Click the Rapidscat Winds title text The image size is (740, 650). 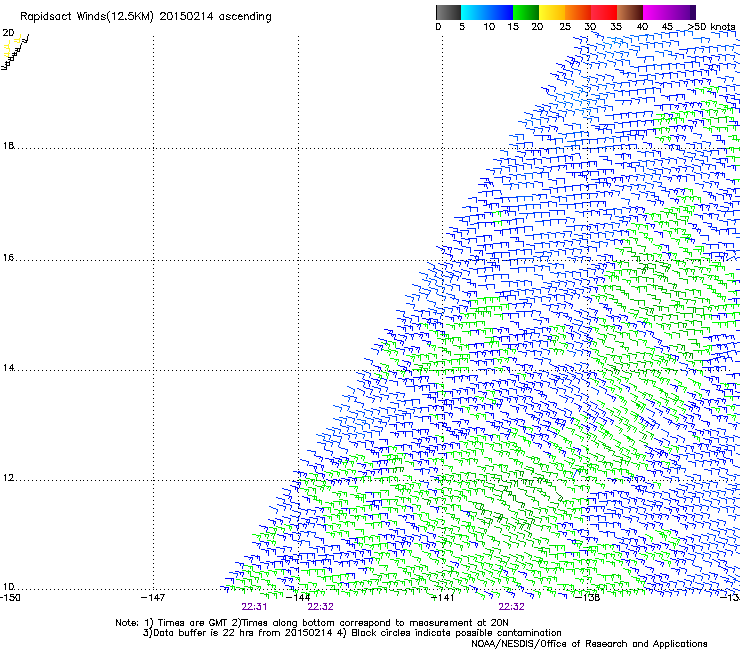click(146, 17)
